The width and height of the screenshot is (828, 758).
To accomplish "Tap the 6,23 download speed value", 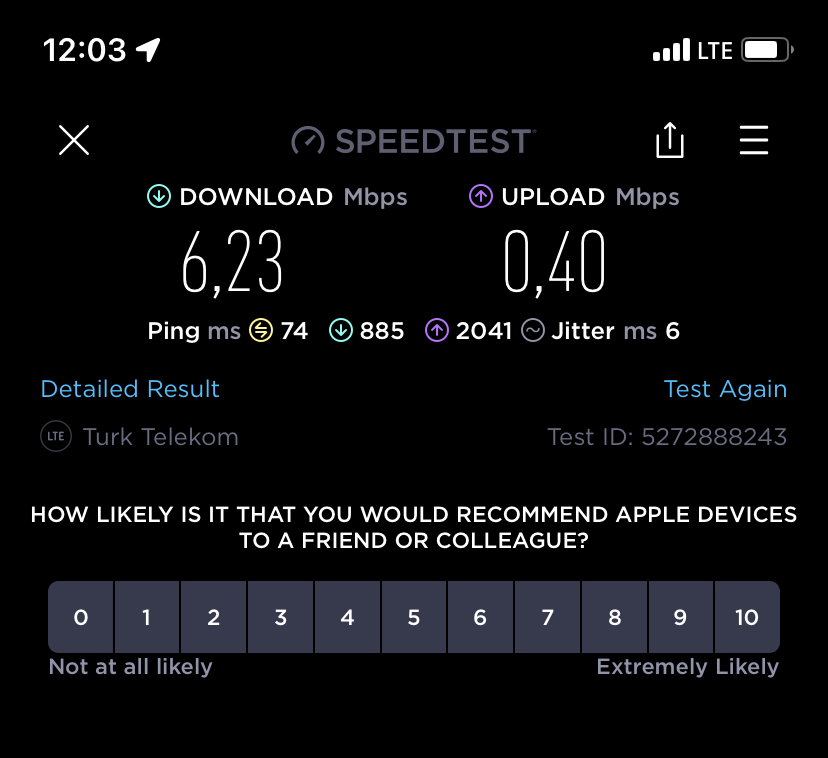I will click(232, 263).
